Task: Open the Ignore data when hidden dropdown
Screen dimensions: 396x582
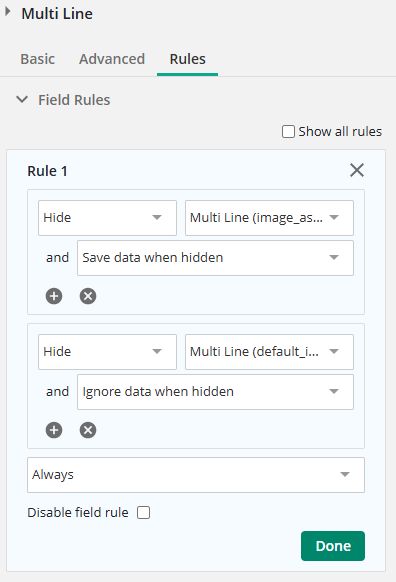Action: click(215, 392)
